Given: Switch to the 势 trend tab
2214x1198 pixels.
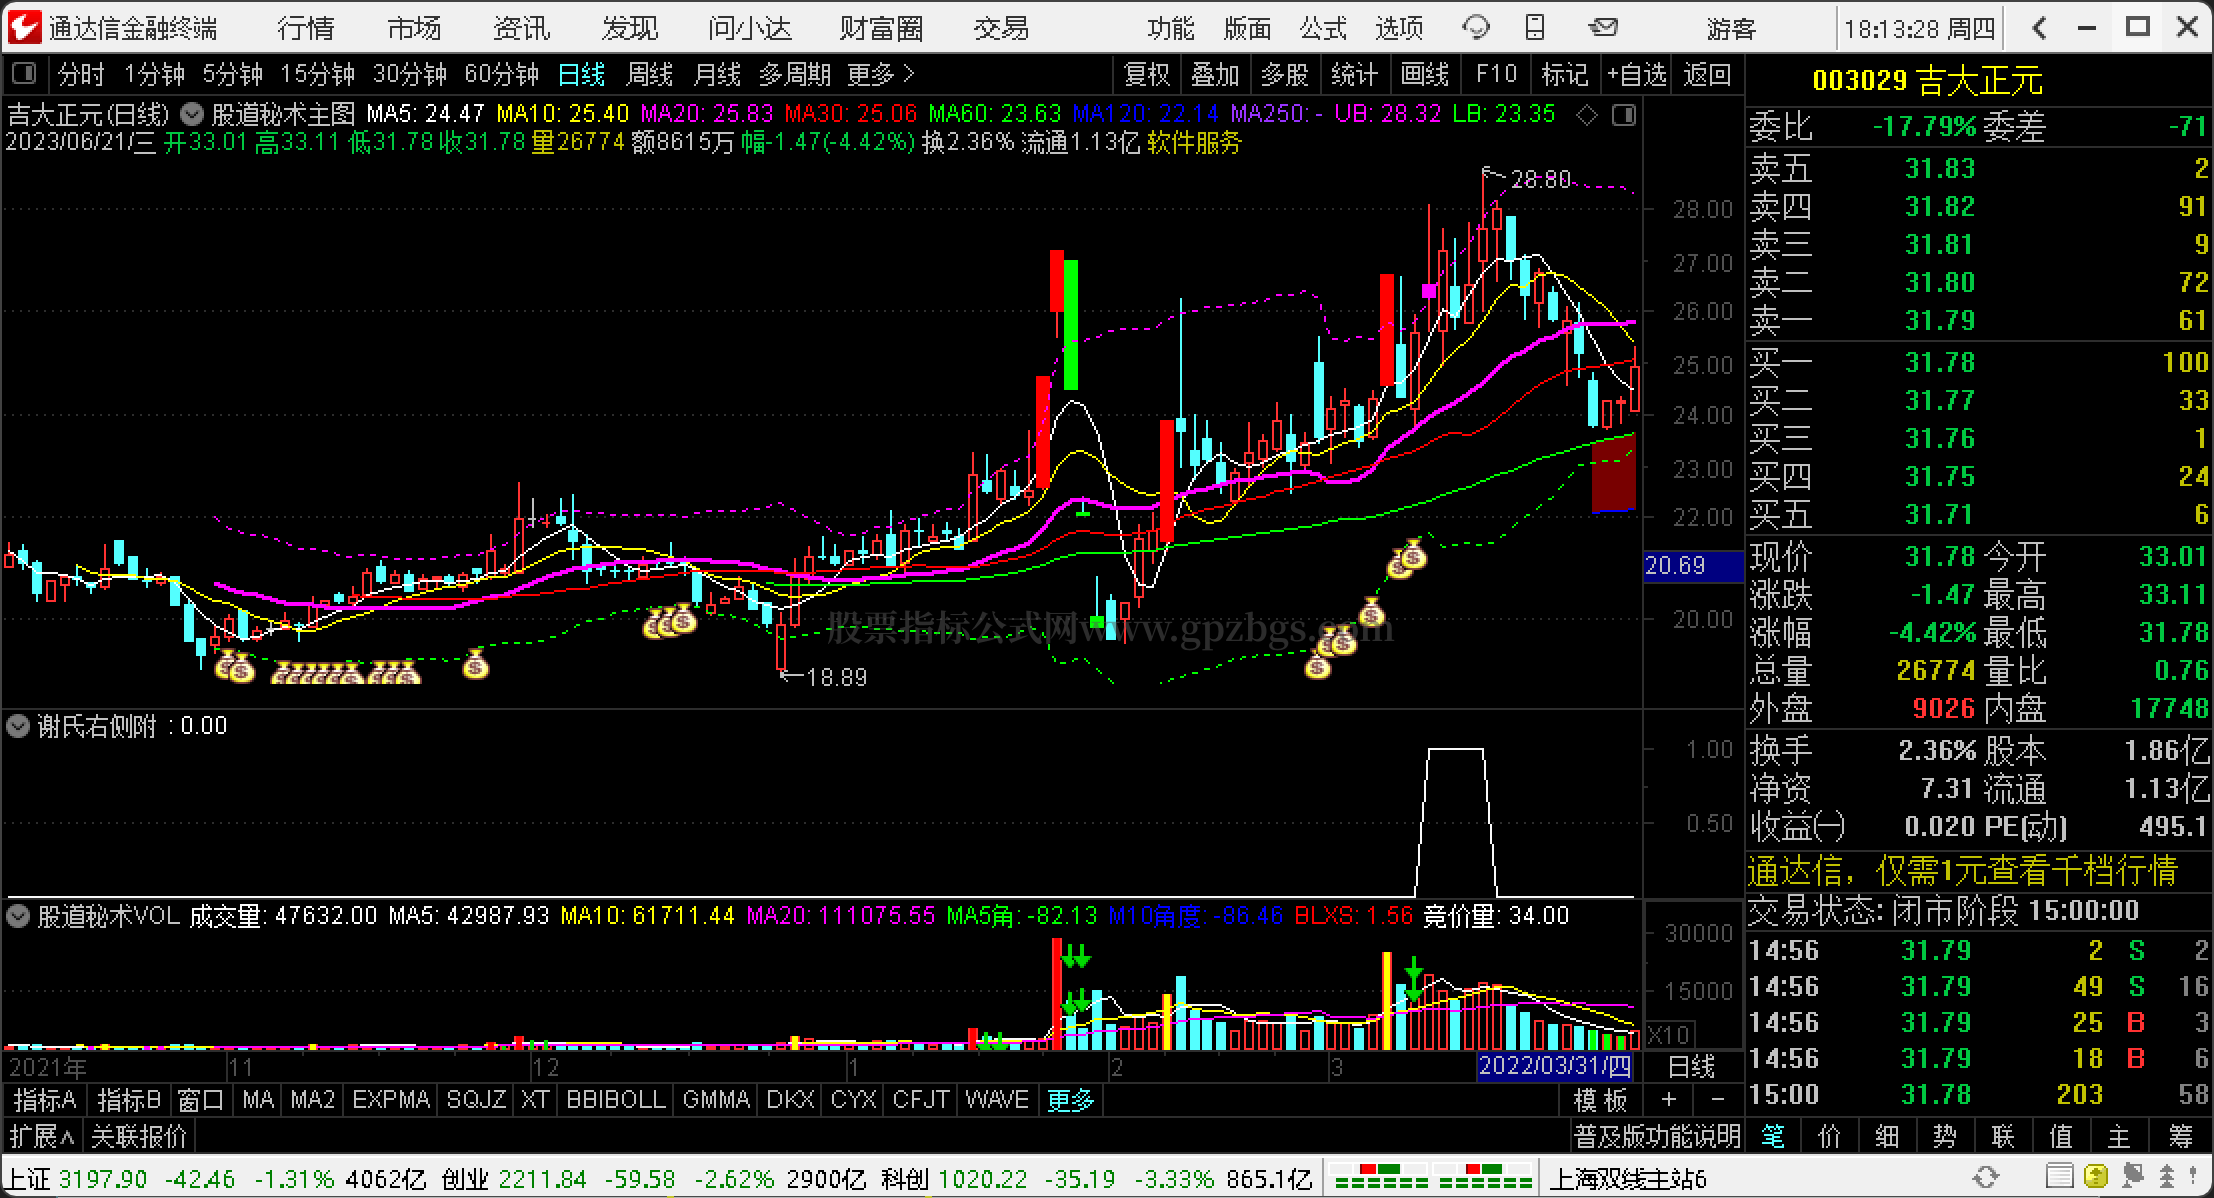Looking at the screenshot, I should coord(1945,1137).
